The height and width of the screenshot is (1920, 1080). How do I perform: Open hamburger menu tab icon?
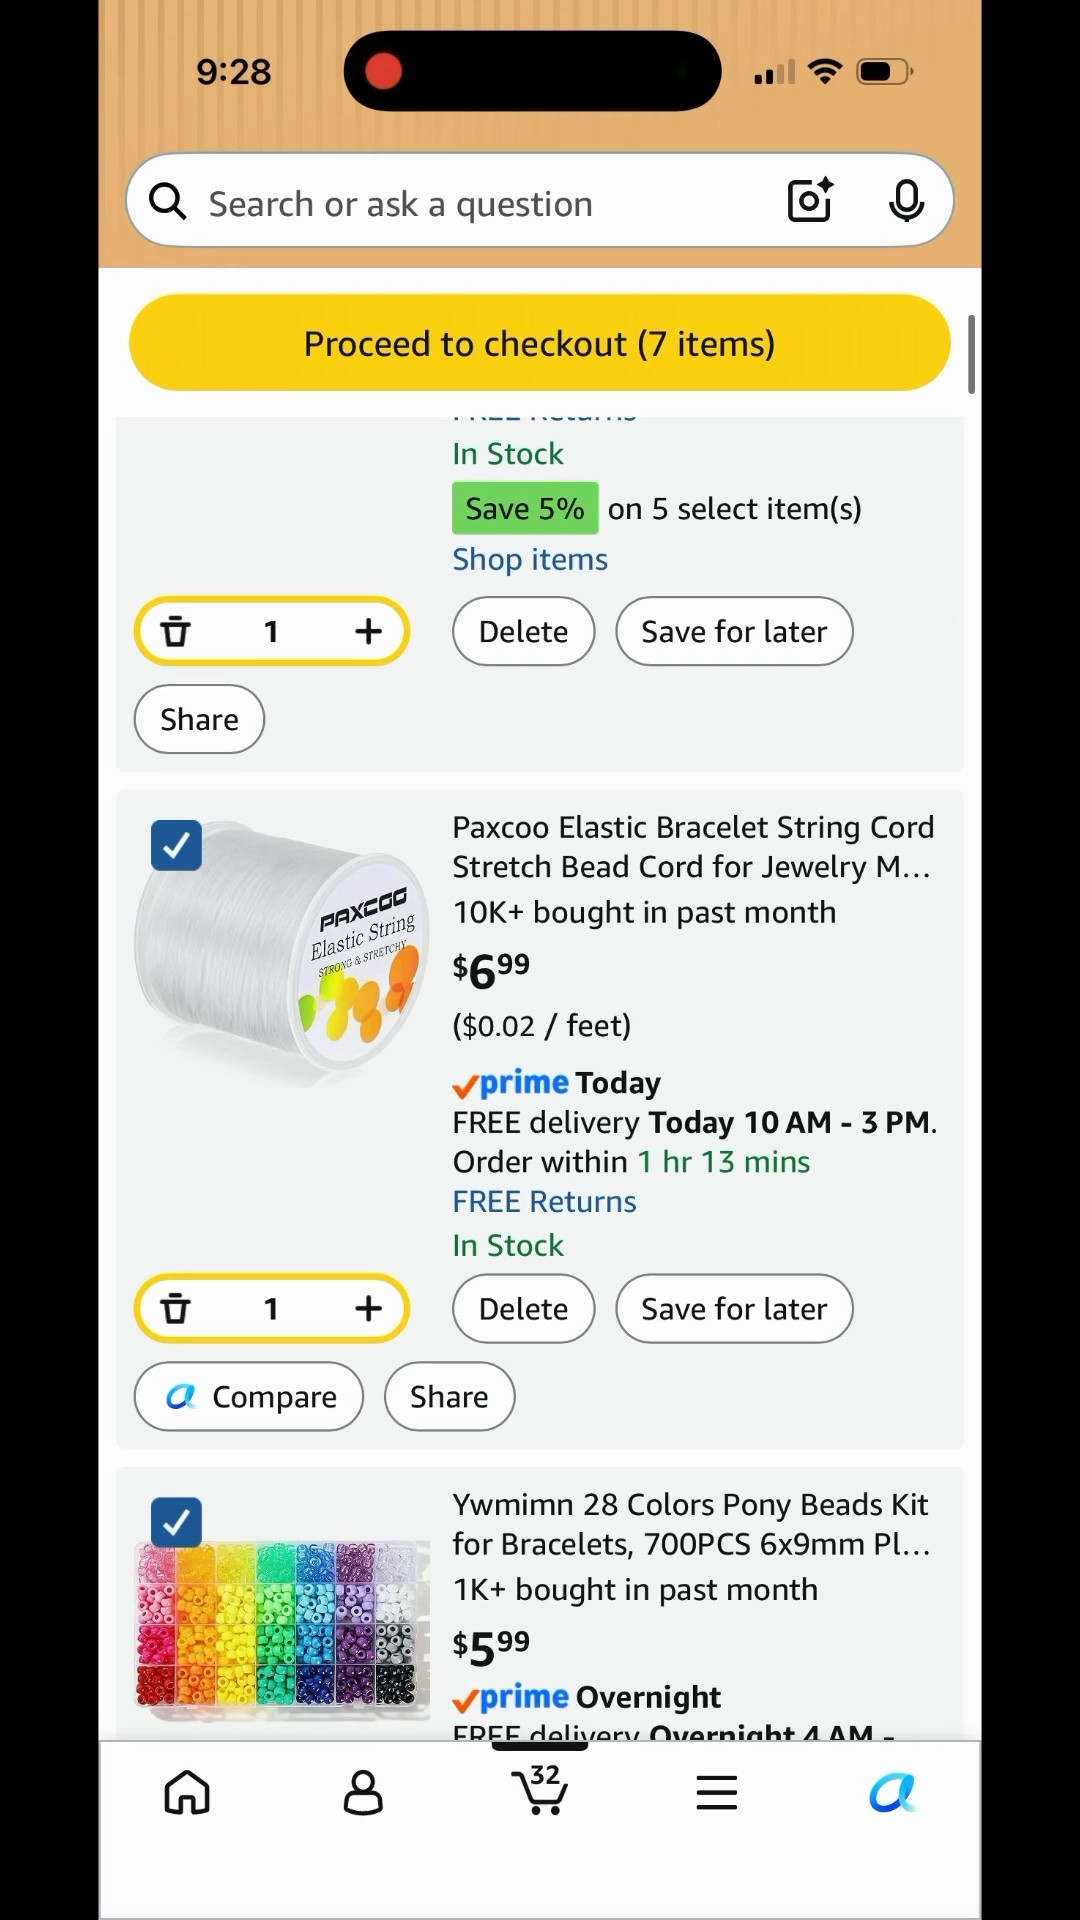click(717, 1793)
